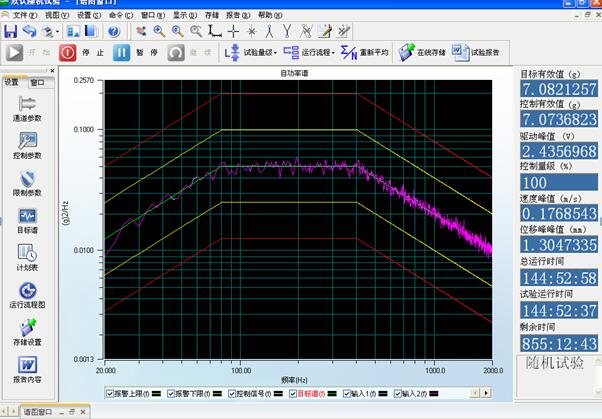Click the 试验报告 test report button
Image resolution: width=602 pixels, height=419 pixels.
tap(476, 52)
